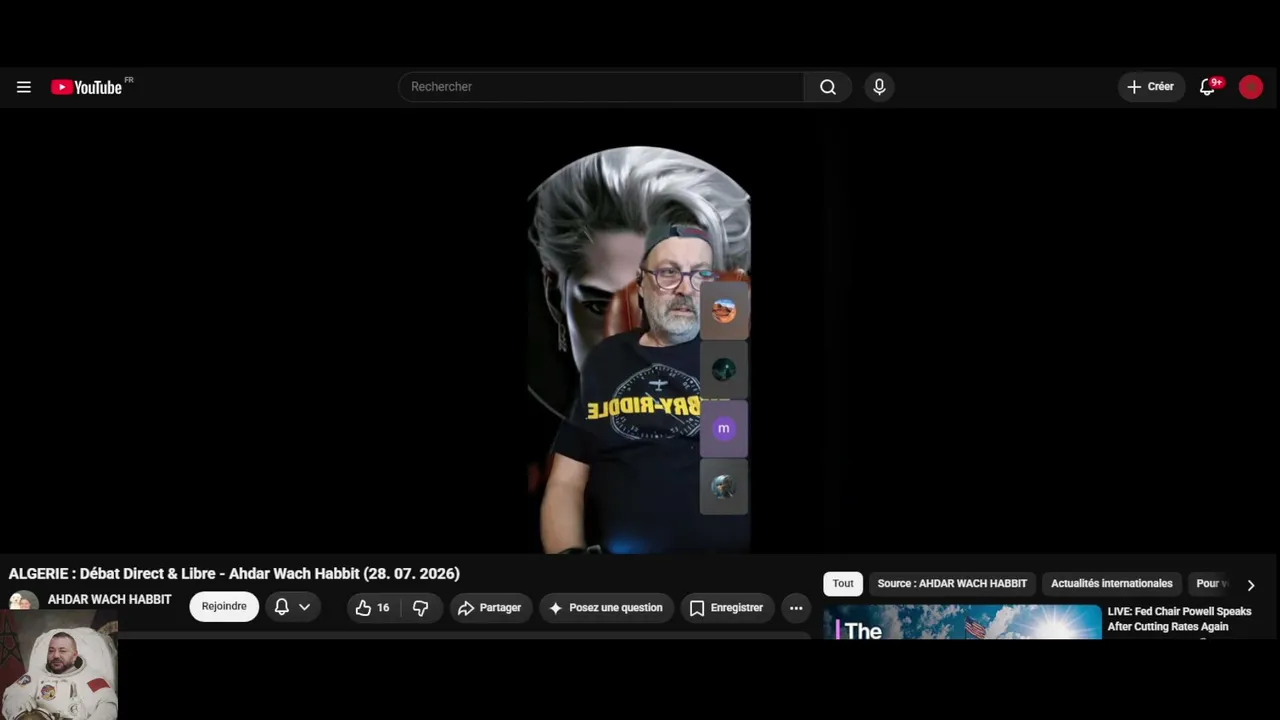Click the Partager share button
This screenshot has height=720, width=1280.
(489, 608)
